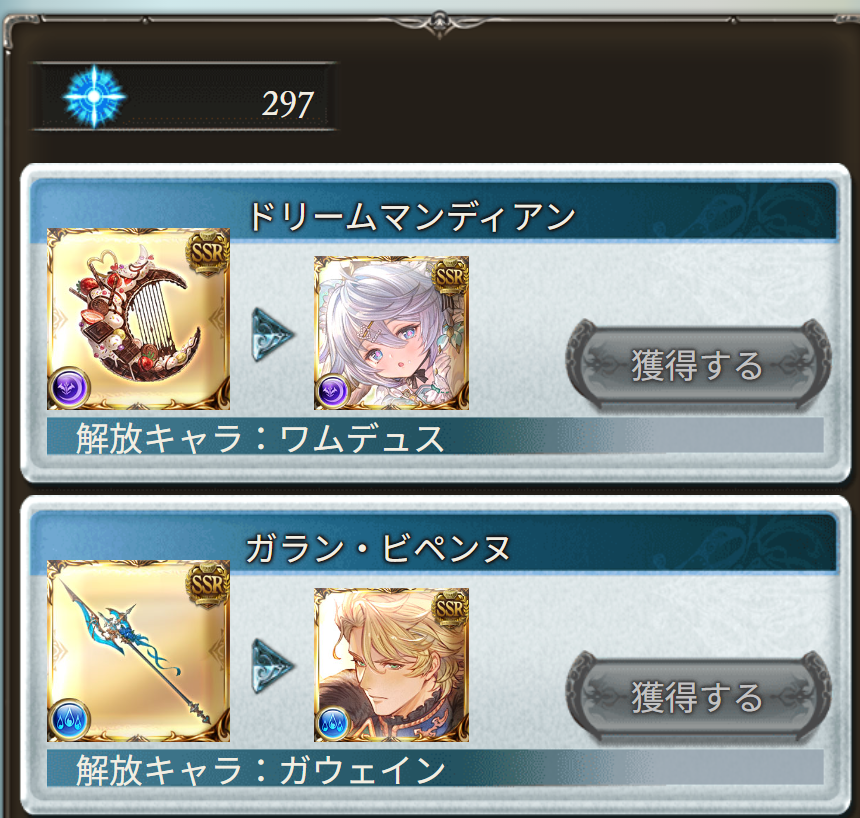The width and height of the screenshot is (860, 818).
Task: Click the SSR badge on the harp weapon
Action: pyautogui.click(x=207, y=252)
